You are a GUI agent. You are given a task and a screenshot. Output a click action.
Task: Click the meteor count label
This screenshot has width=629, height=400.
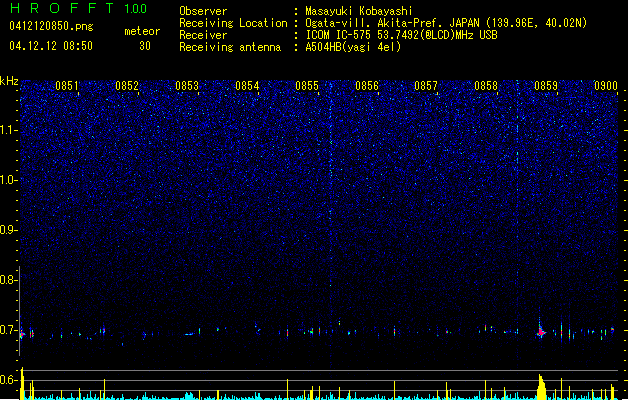coord(142,31)
